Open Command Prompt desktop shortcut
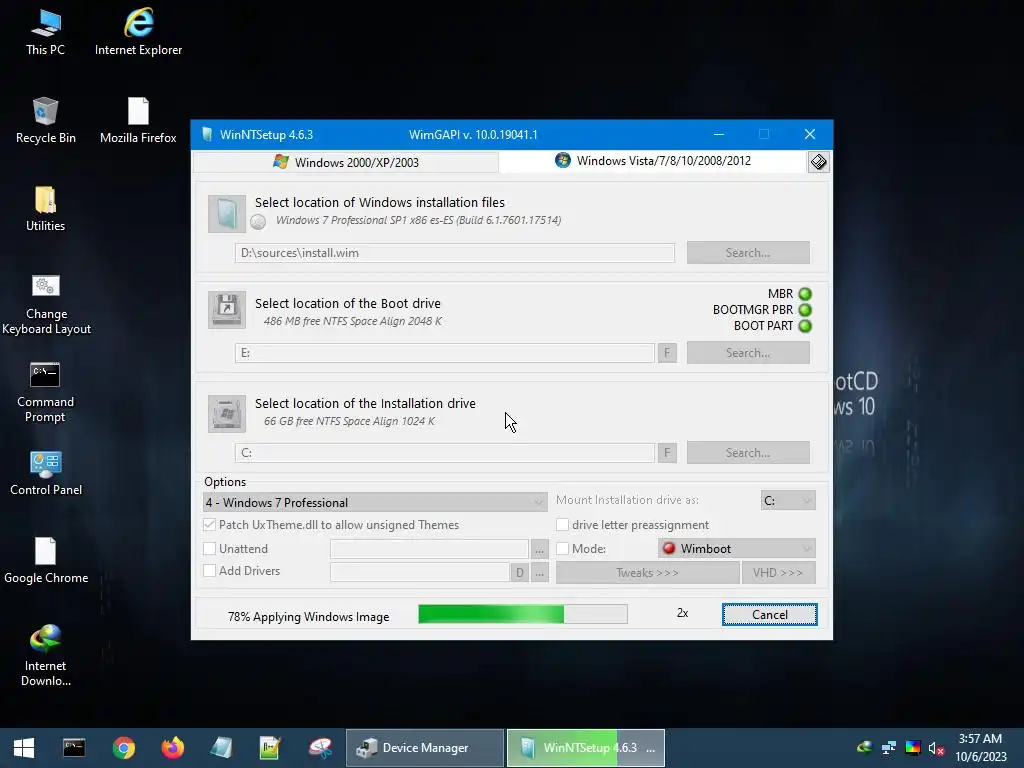1024x768 pixels. (45, 392)
